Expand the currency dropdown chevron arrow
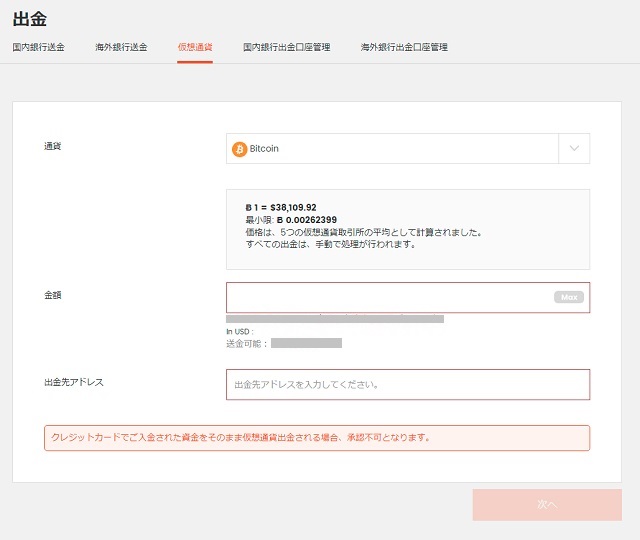This screenshot has height=540, width=640. coord(574,149)
